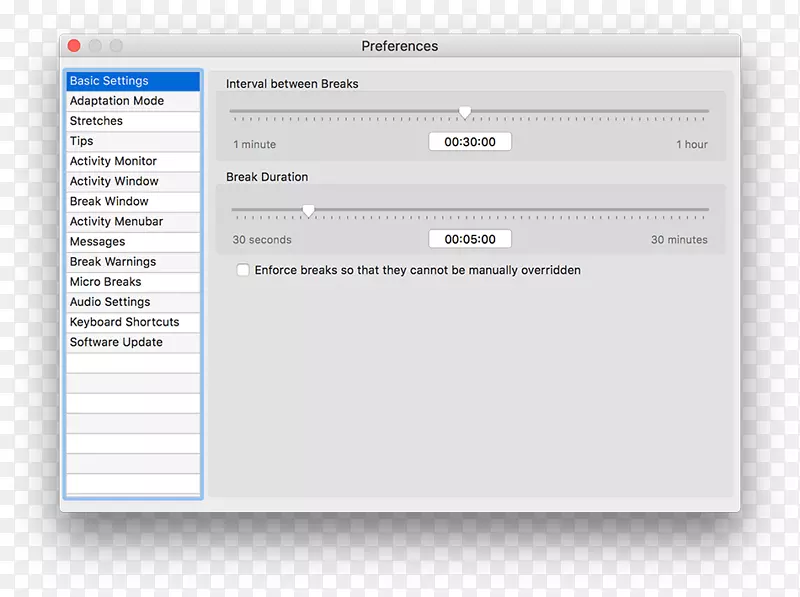Image resolution: width=800 pixels, height=597 pixels.
Task: Select the Audio Settings section
Action: pyautogui.click(x=110, y=302)
